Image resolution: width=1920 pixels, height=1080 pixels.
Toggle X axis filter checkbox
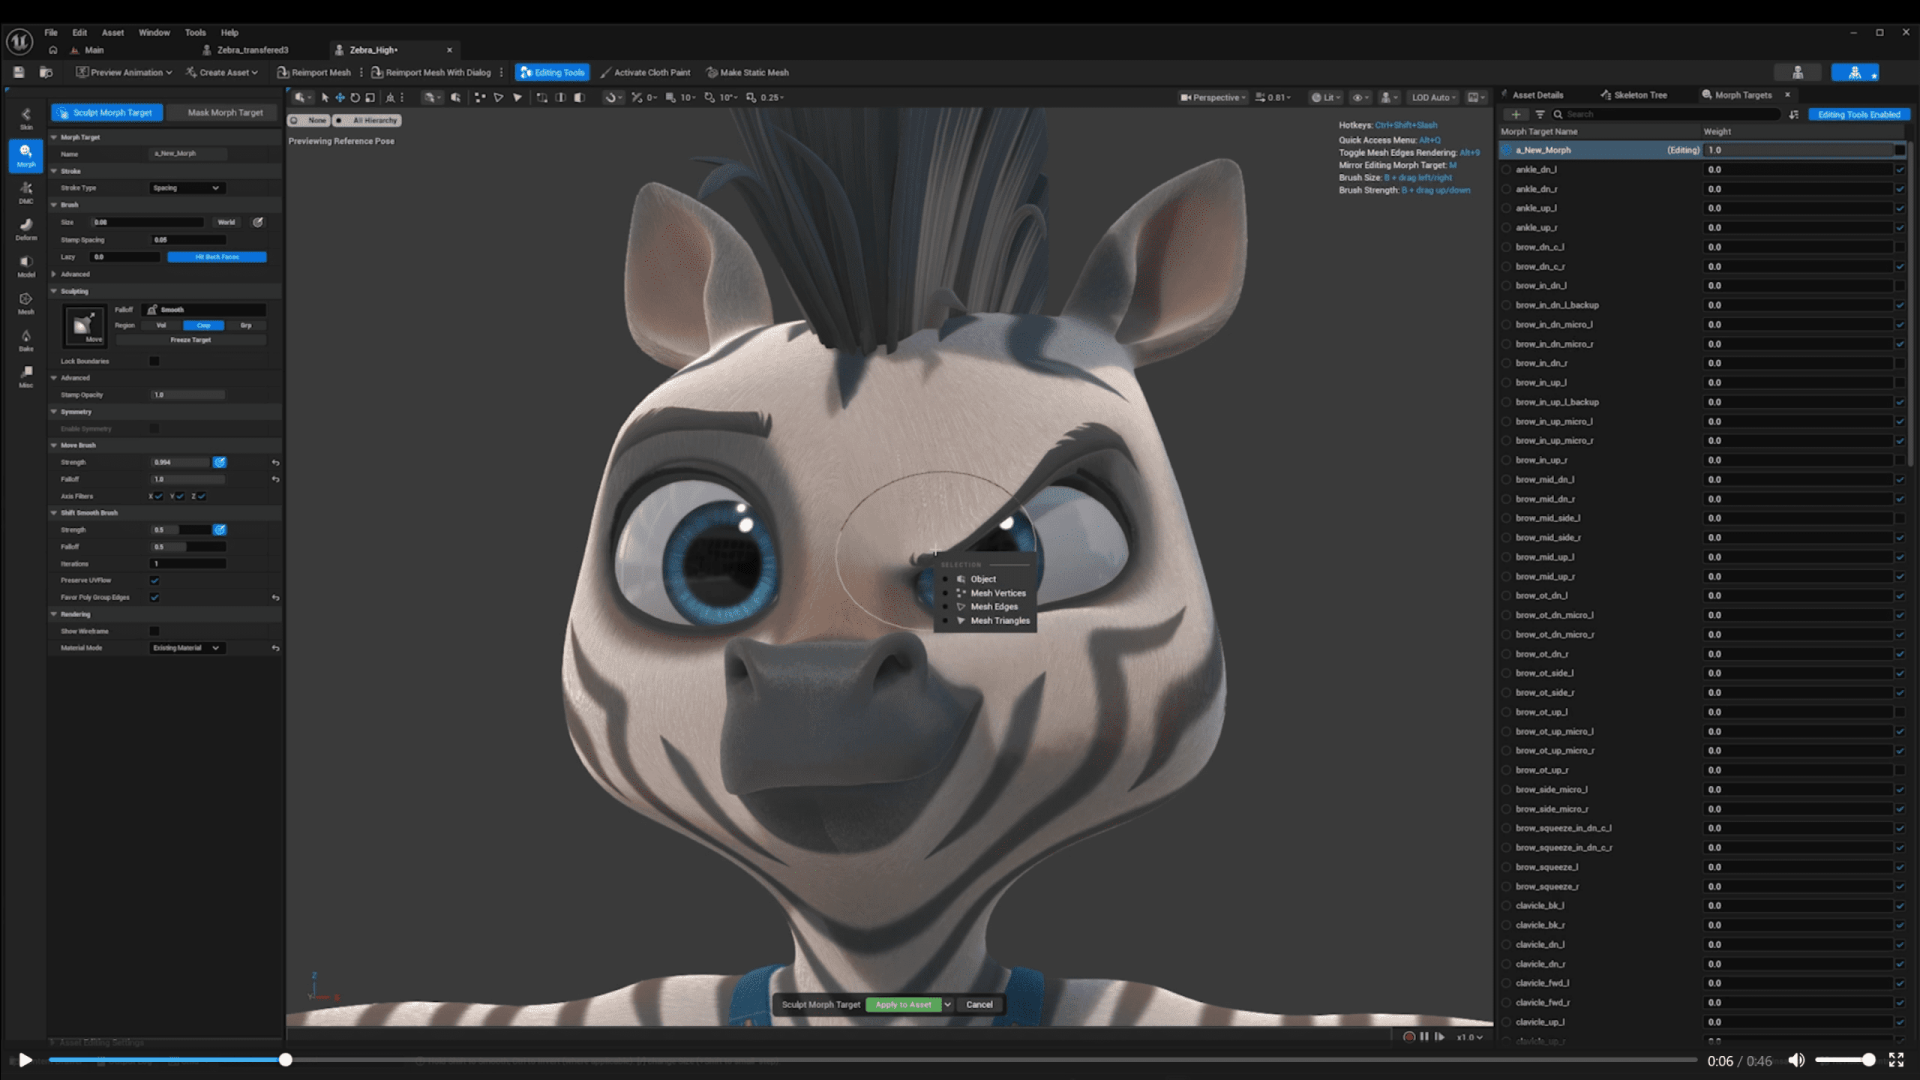pos(159,496)
